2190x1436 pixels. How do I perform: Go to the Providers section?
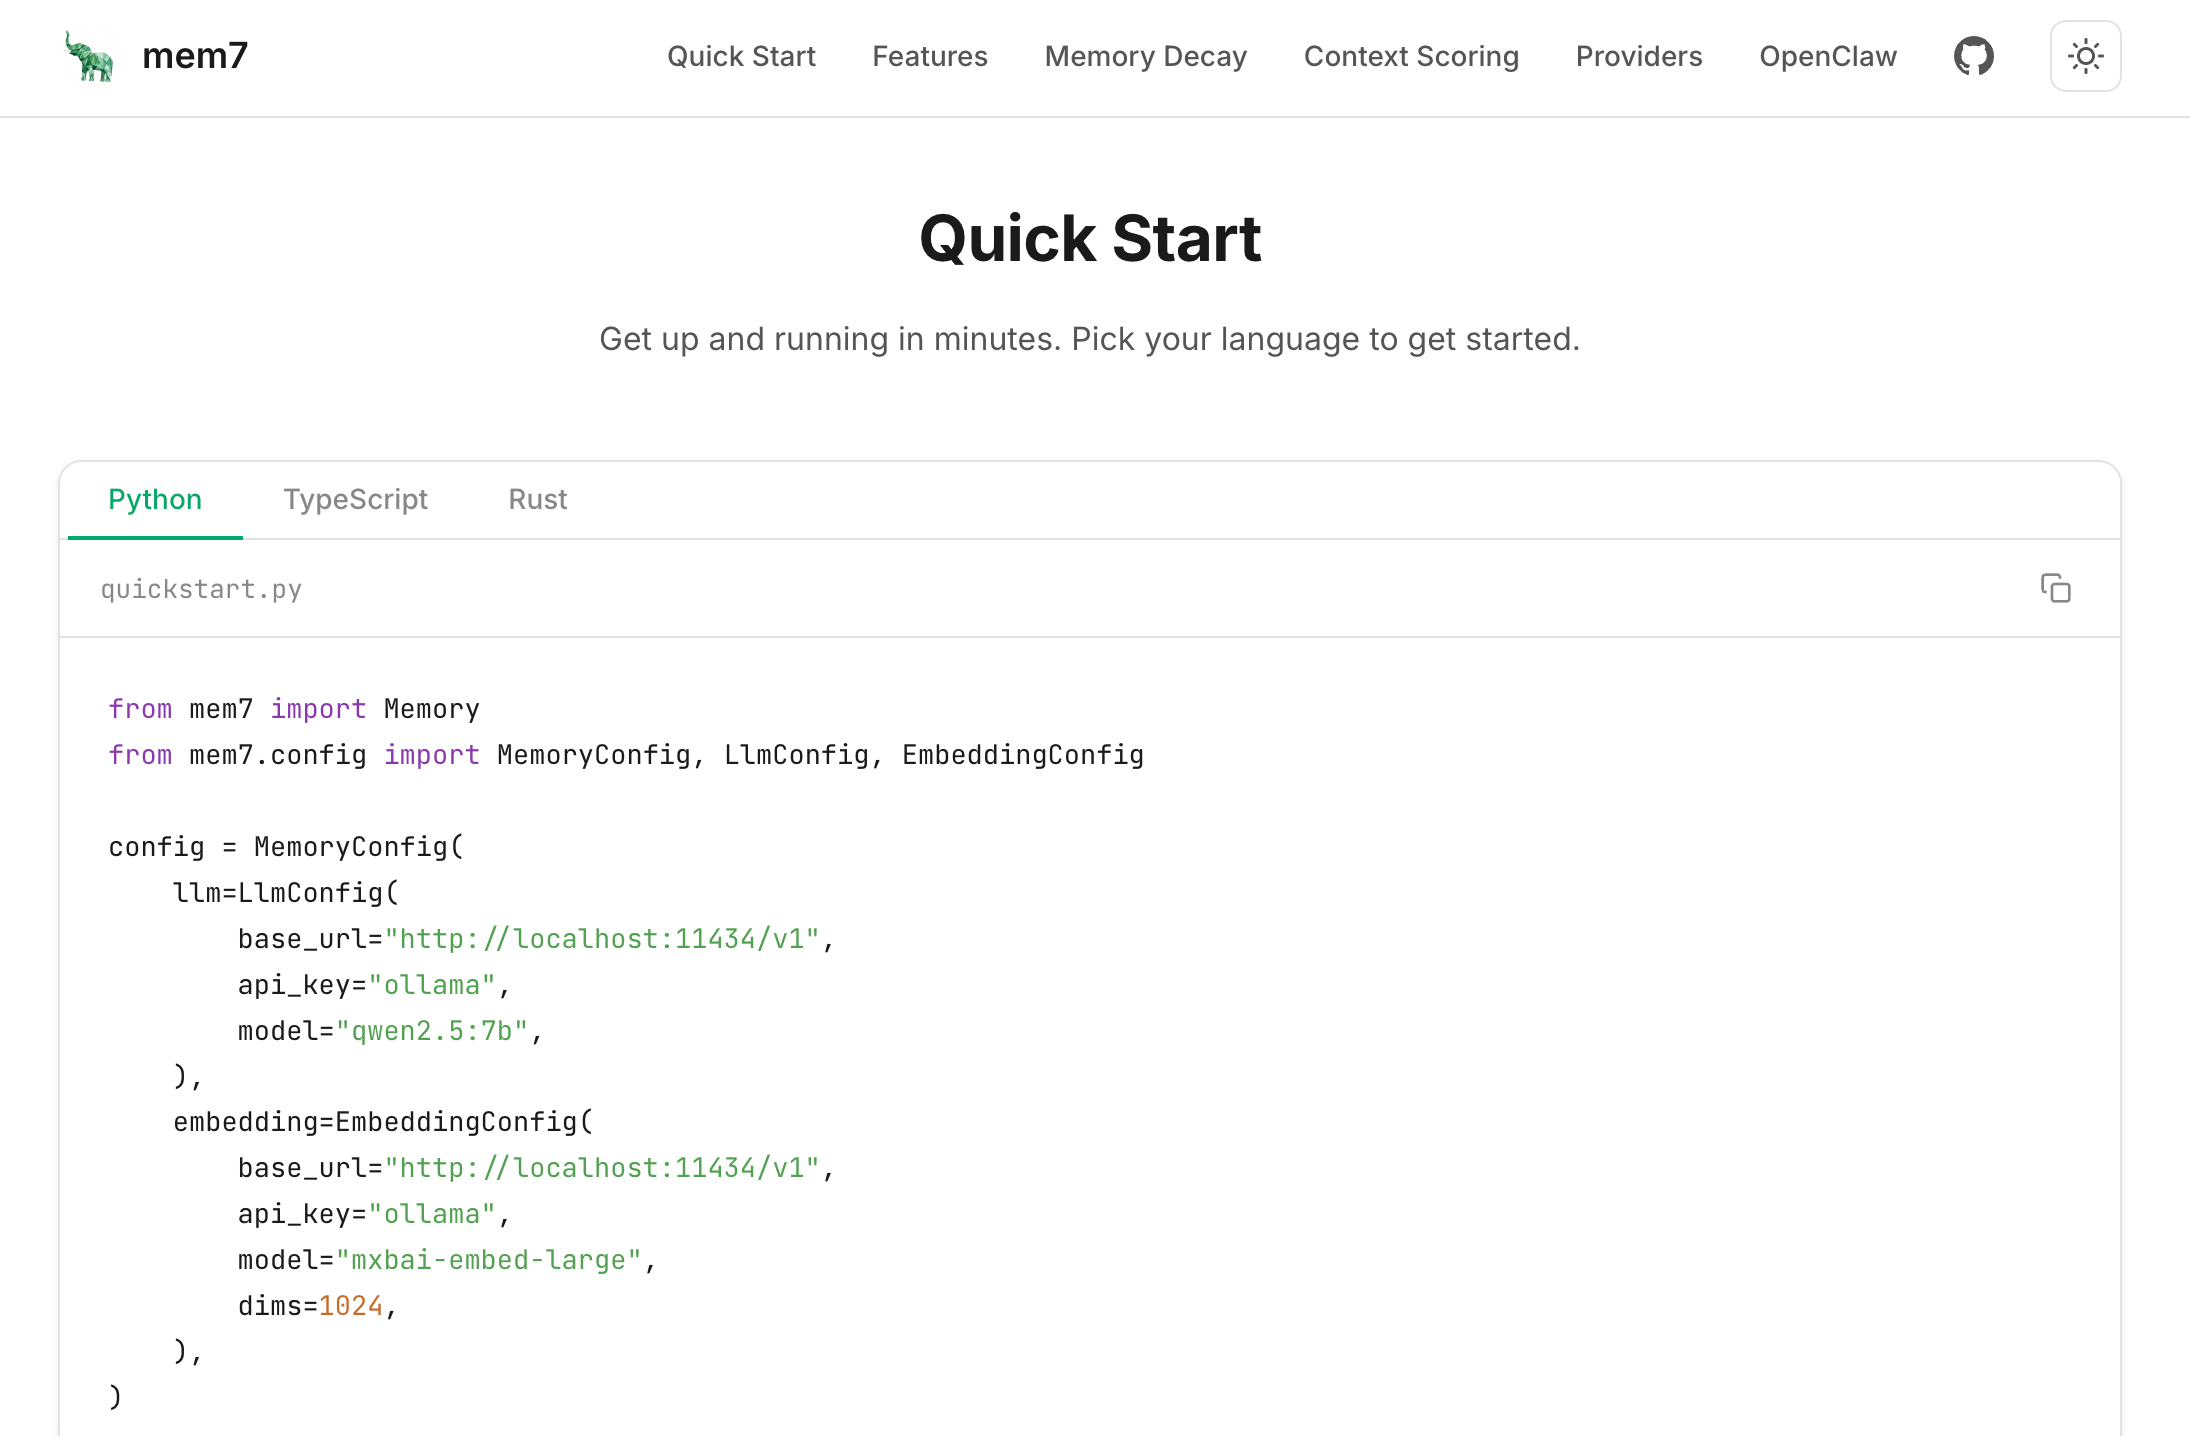[1638, 56]
